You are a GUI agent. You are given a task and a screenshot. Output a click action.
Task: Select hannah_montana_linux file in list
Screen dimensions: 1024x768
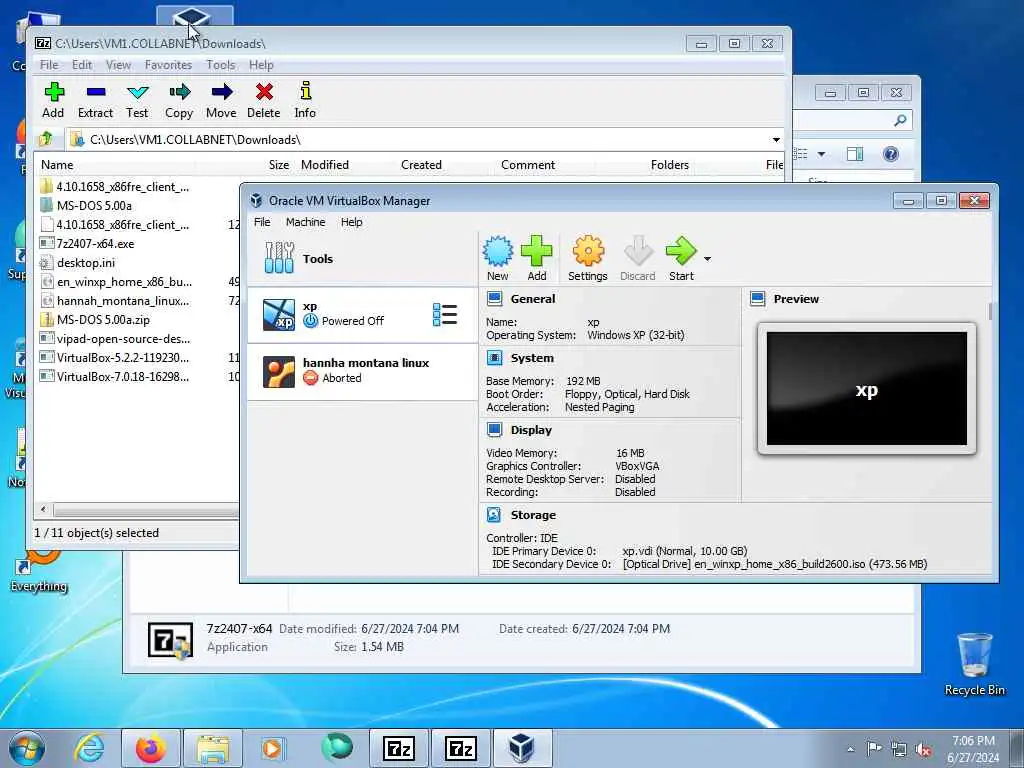(123, 301)
